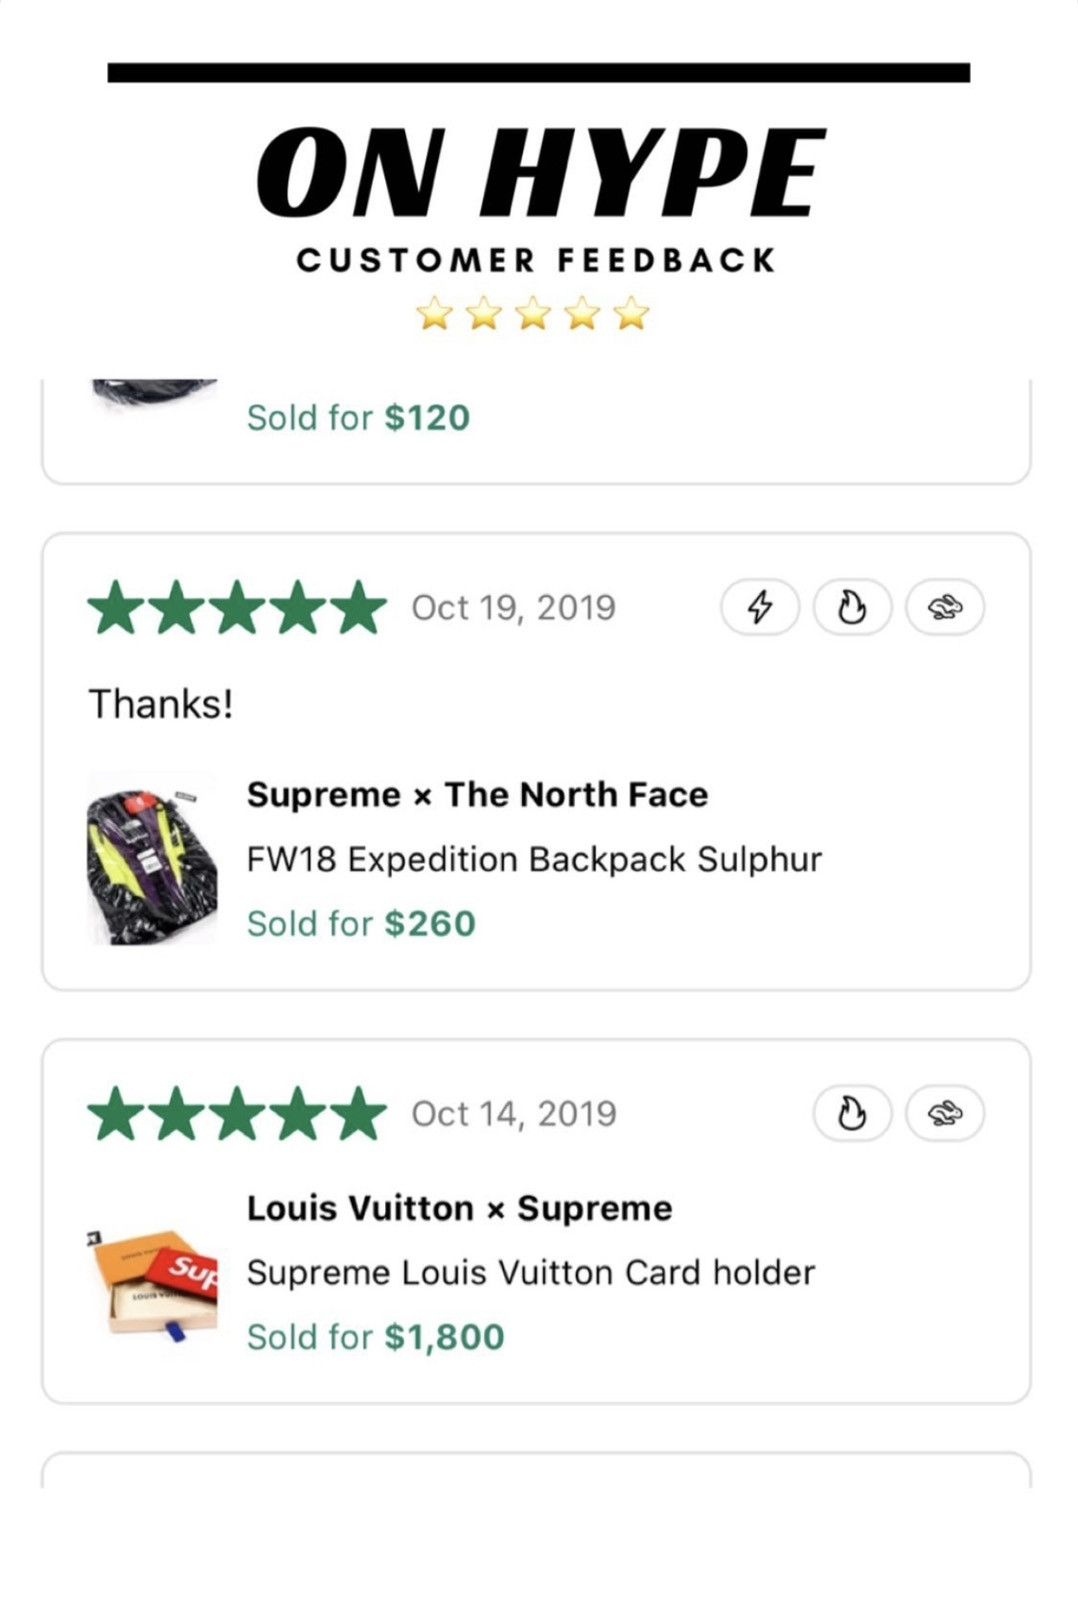The width and height of the screenshot is (1078, 1600).
Task: Click gold stars under Customer Feedback
Action: coord(533,313)
